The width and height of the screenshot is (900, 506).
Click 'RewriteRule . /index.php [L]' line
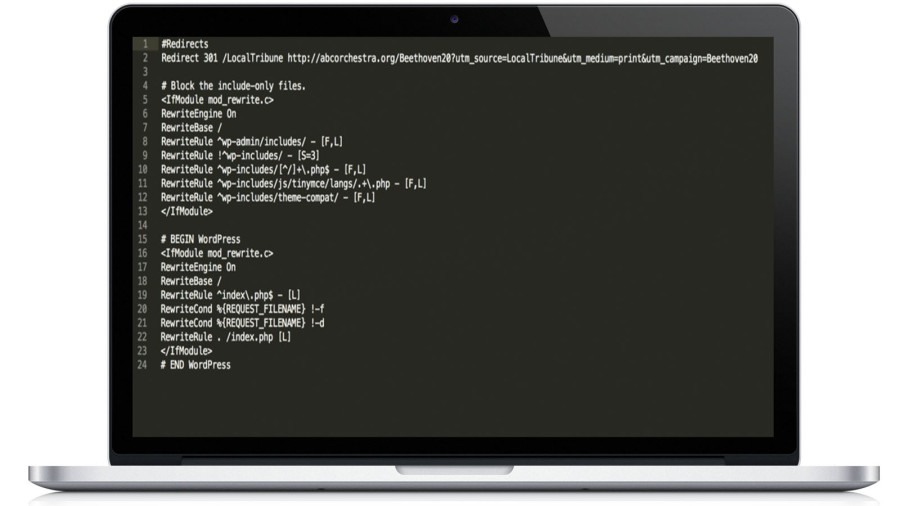point(226,337)
